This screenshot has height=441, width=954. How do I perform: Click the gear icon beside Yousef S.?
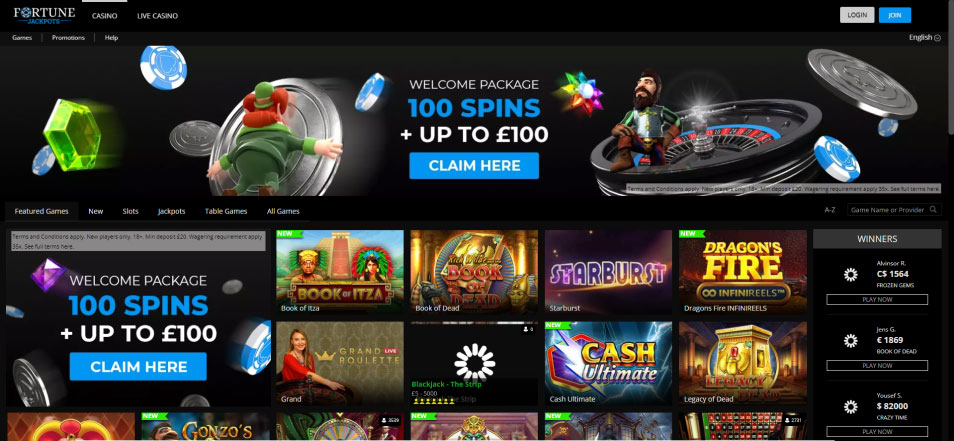click(850, 406)
